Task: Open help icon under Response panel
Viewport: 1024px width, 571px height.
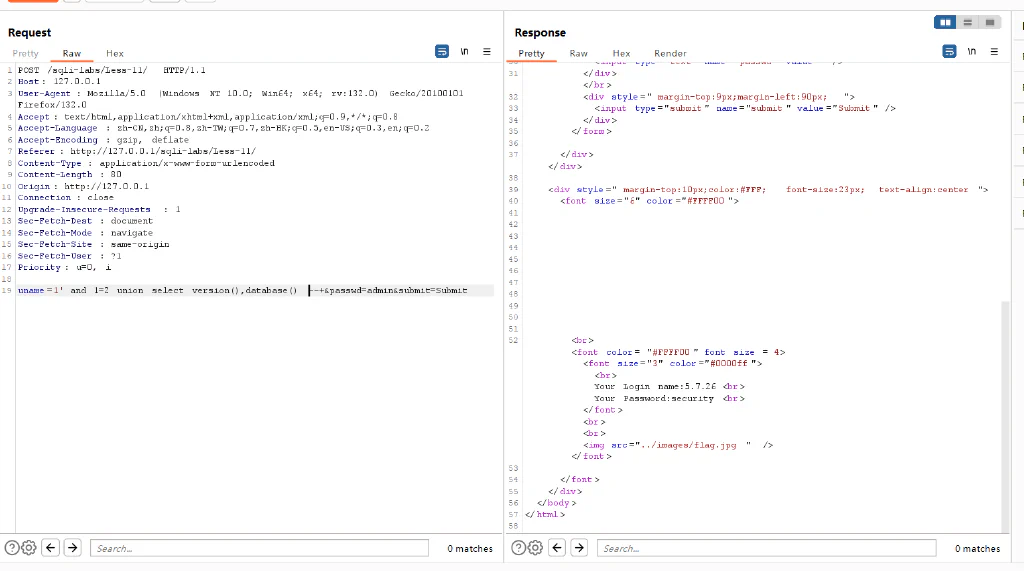Action: tap(519, 548)
